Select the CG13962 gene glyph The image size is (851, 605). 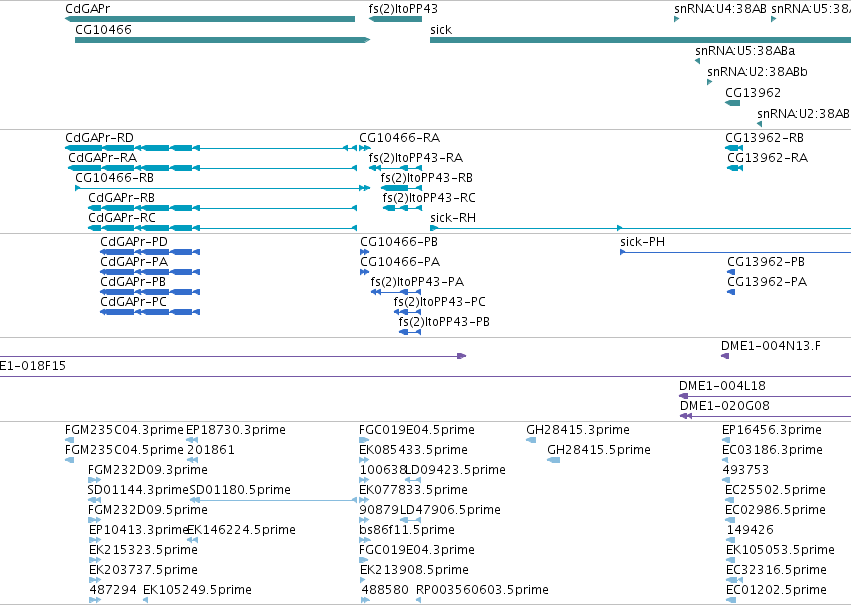(x=733, y=103)
